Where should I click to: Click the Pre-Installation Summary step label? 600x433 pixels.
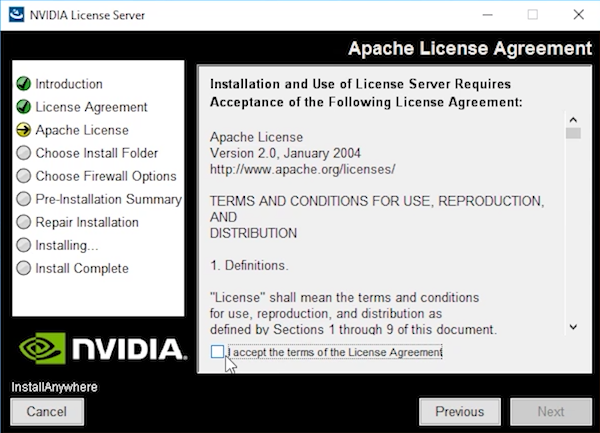click(109, 199)
